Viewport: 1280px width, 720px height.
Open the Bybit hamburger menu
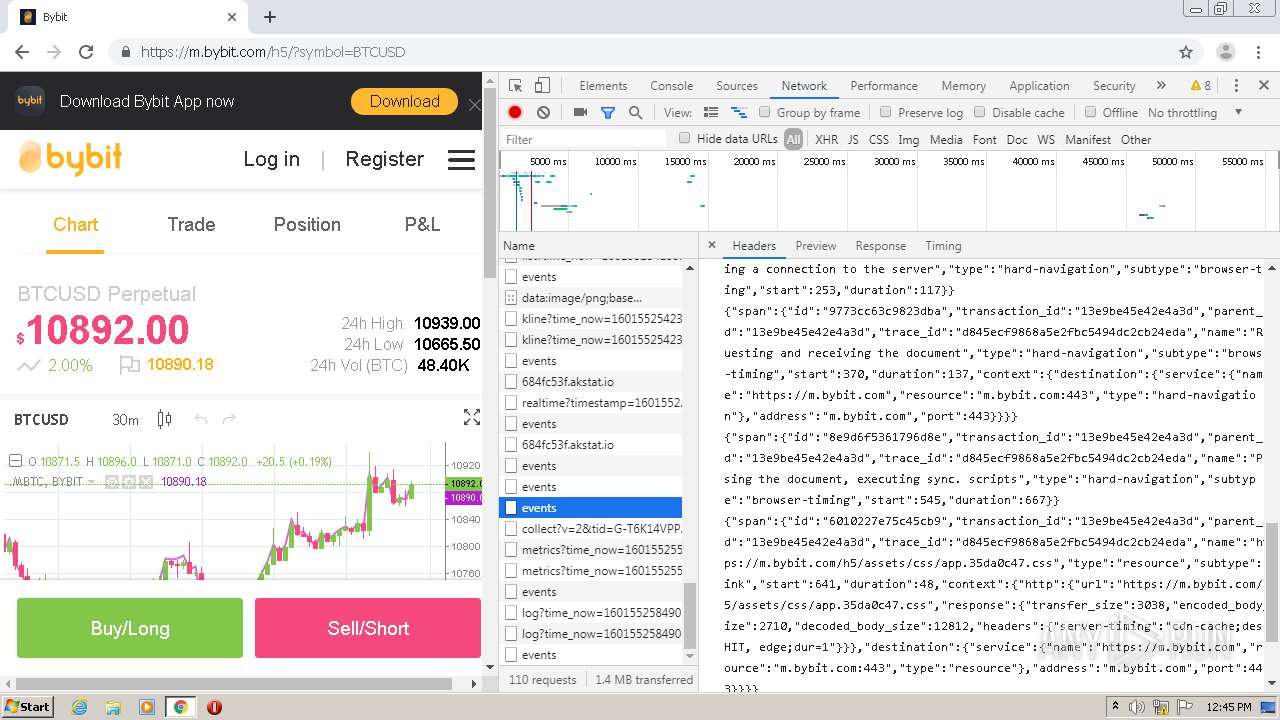[461, 160]
